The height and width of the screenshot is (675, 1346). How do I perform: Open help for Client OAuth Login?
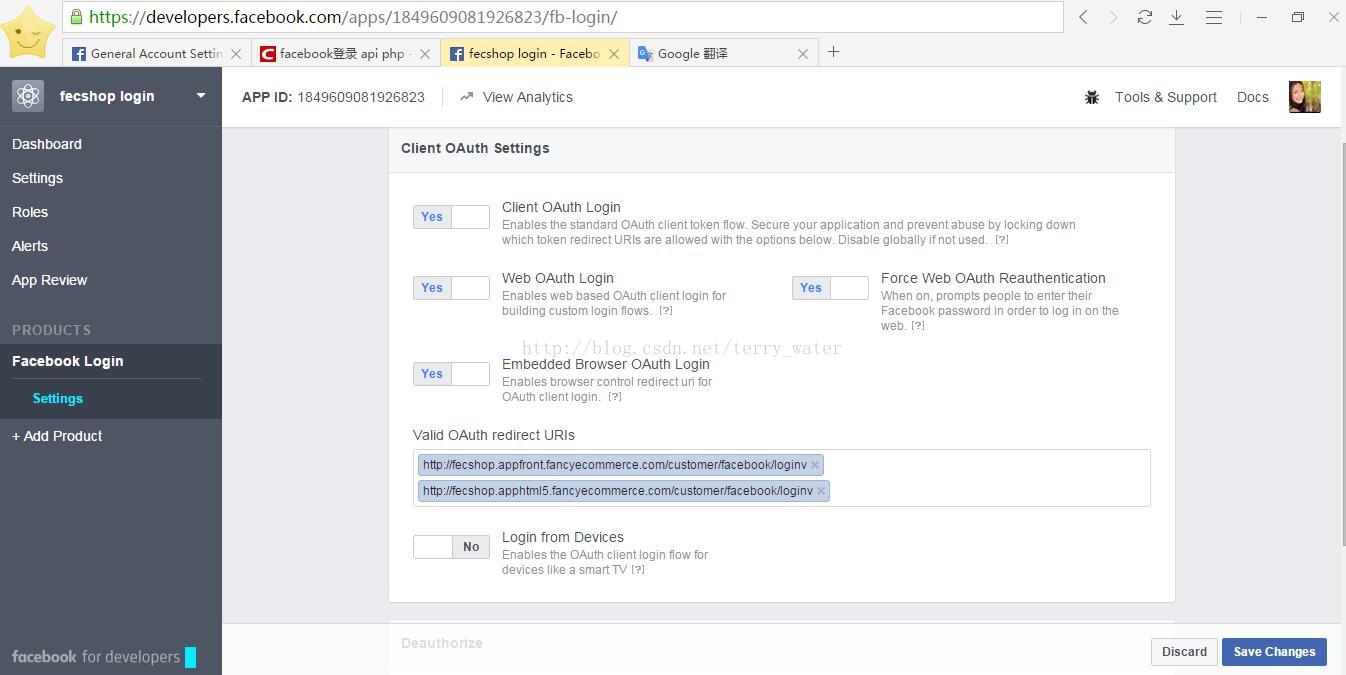(x=1001, y=240)
